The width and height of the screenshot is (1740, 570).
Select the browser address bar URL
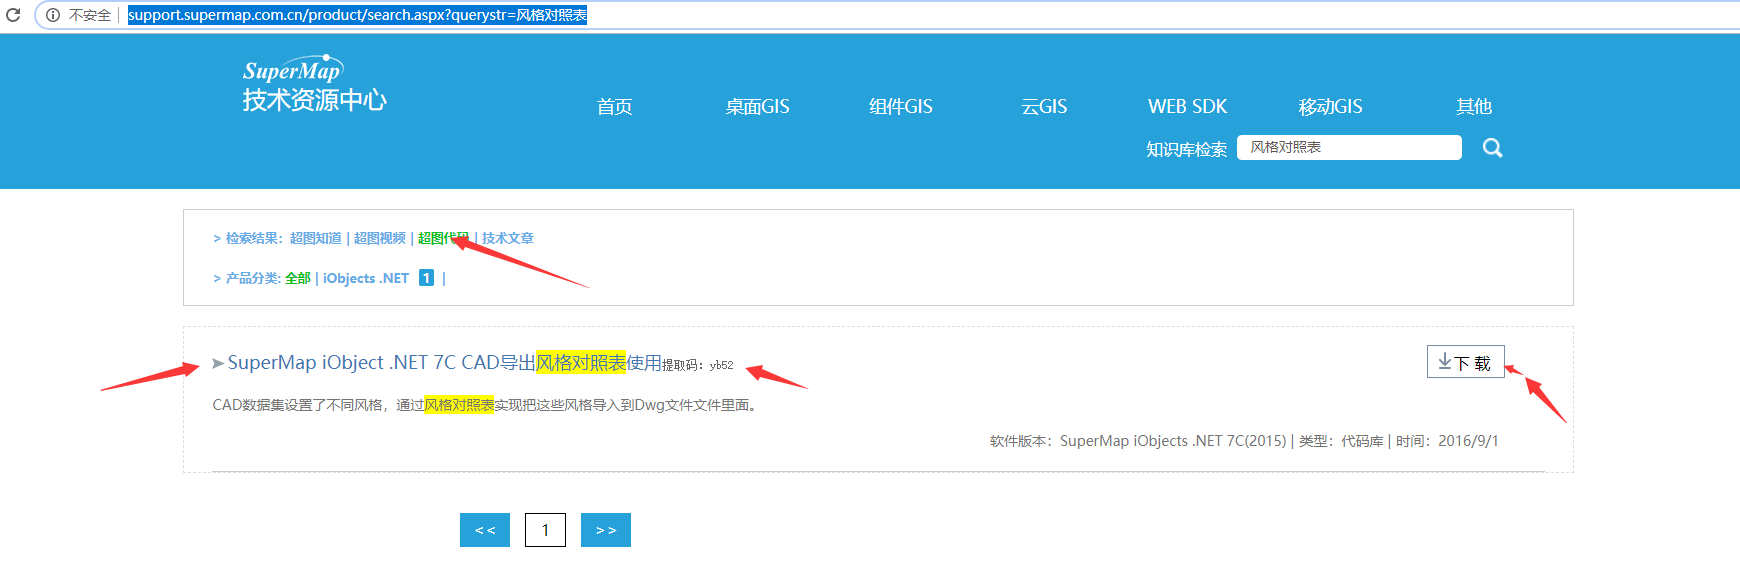point(357,15)
